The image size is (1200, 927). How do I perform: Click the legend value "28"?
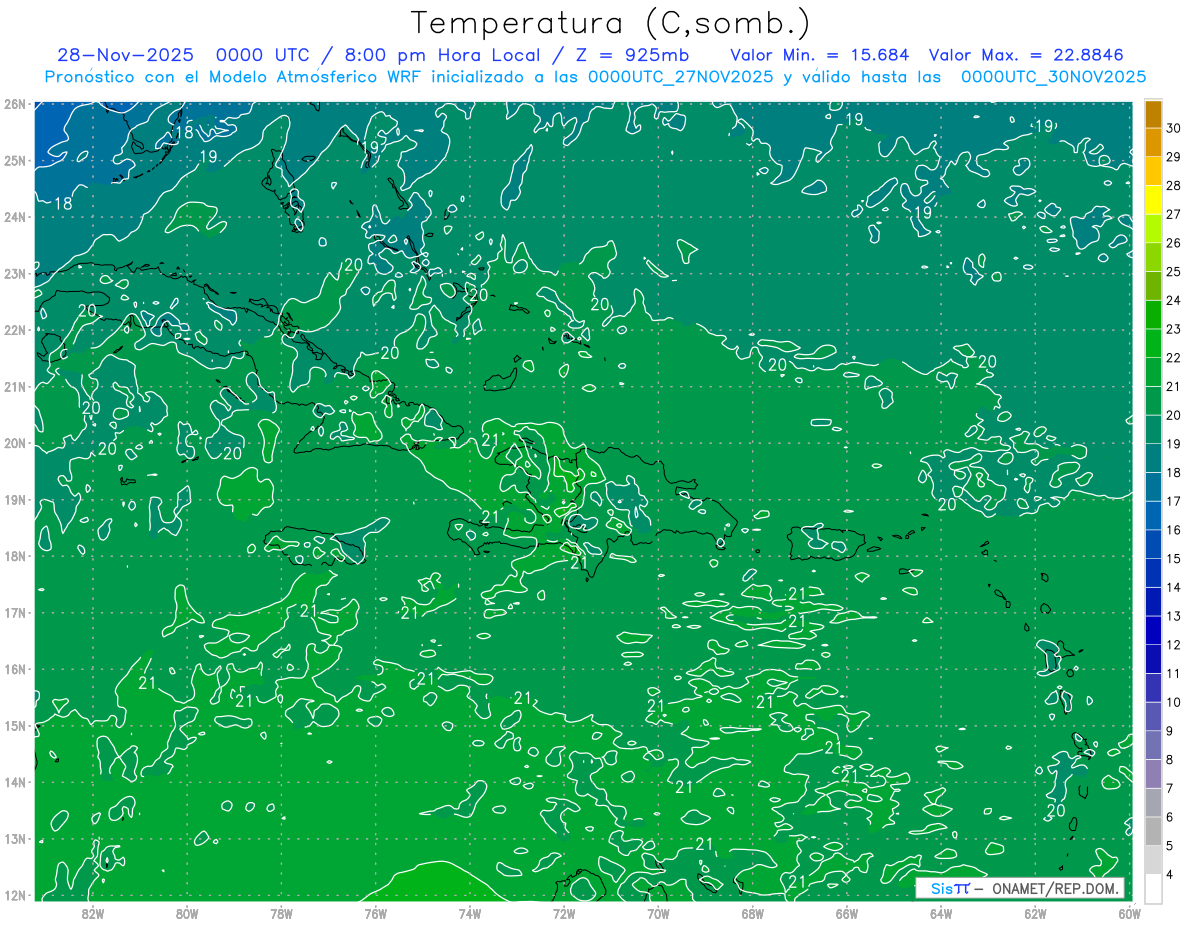[1174, 186]
